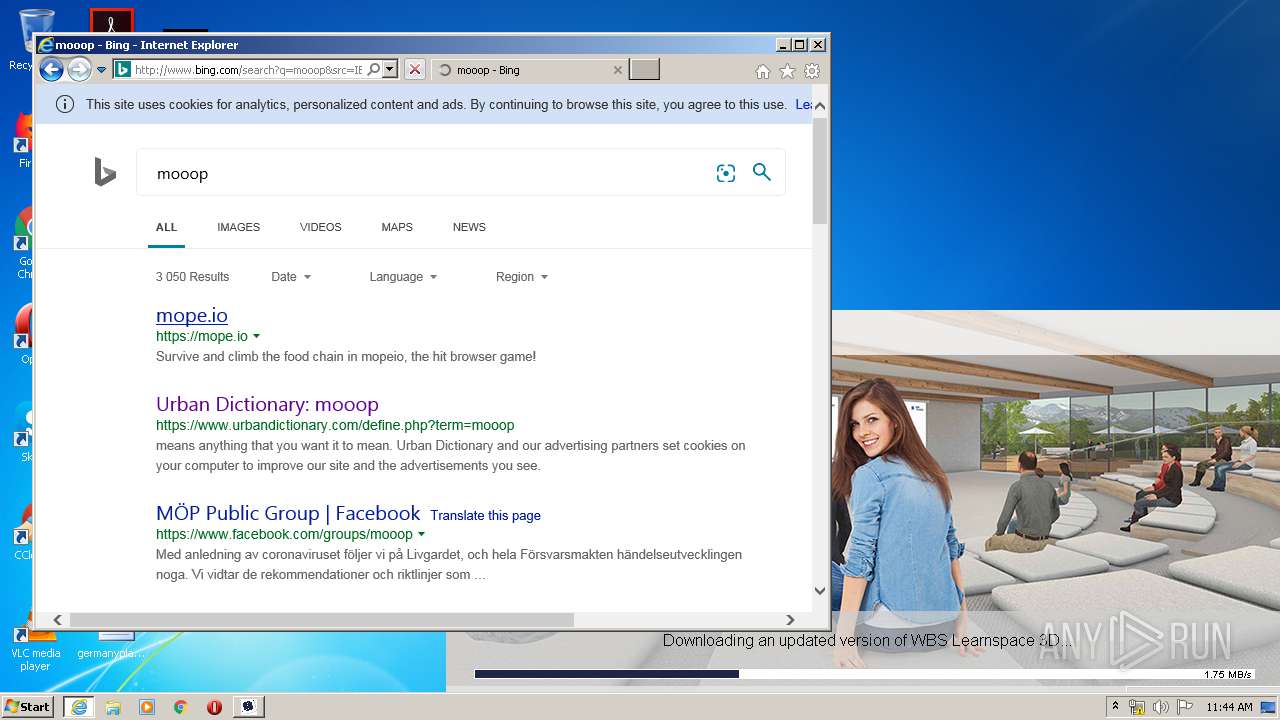
Task: Open the mope.io search result
Action: [x=192, y=315]
